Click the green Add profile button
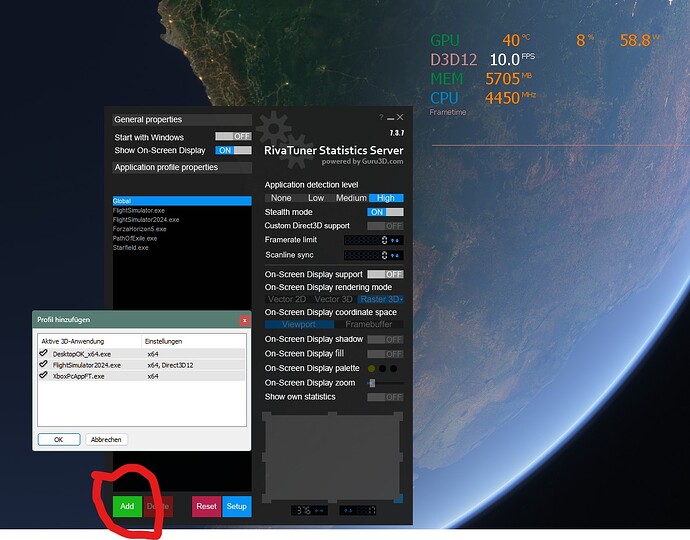The height and width of the screenshot is (540, 690). [127, 506]
